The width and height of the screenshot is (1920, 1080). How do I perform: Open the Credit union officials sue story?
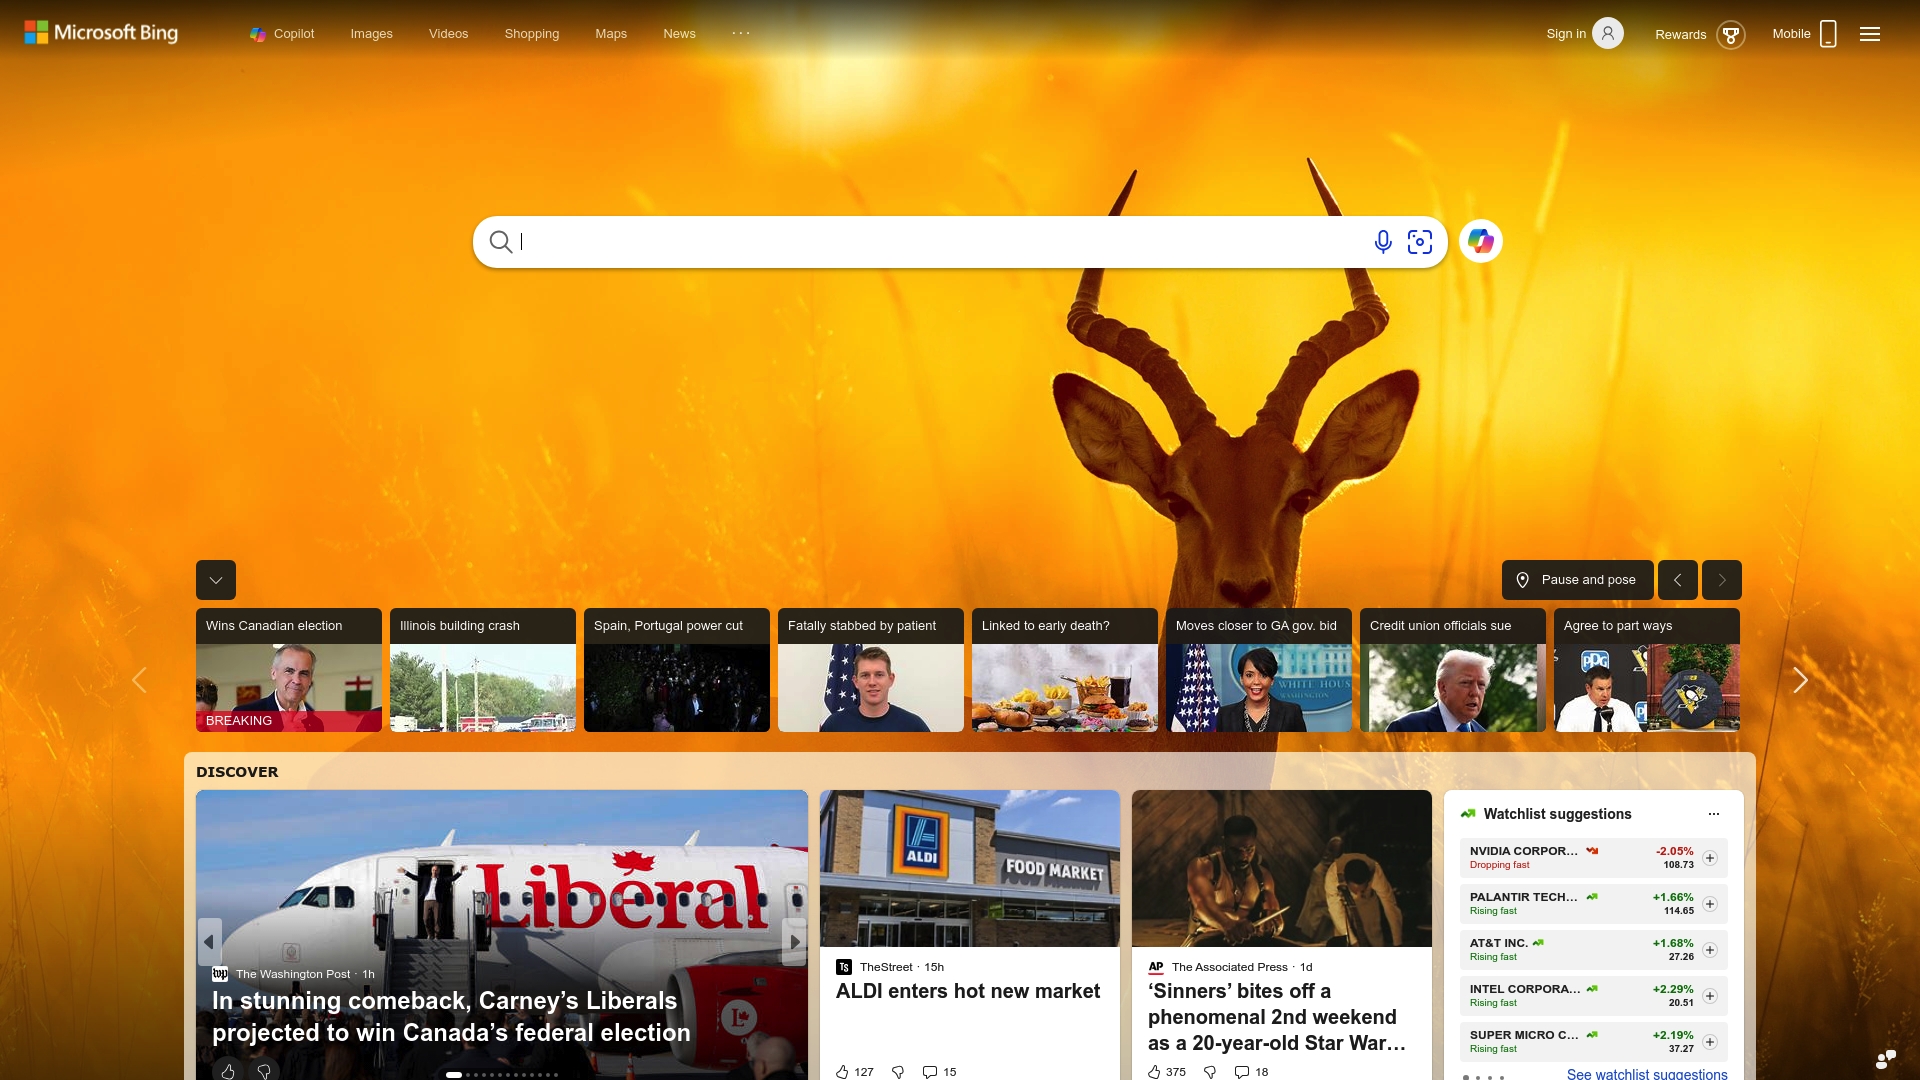(x=1453, y=670)
